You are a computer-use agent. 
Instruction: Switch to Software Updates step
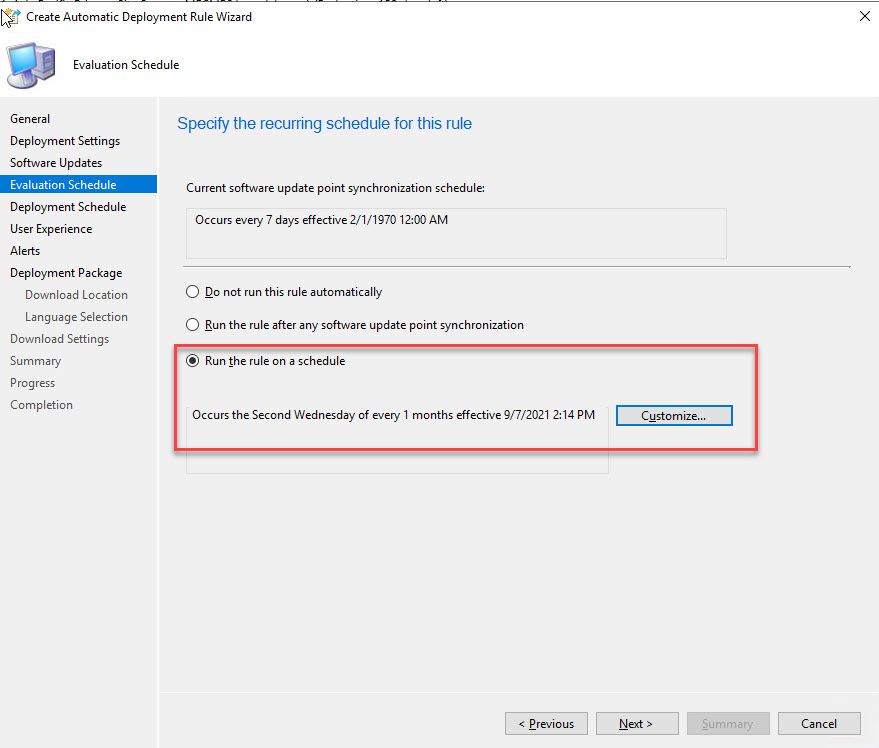coord(56,163)
